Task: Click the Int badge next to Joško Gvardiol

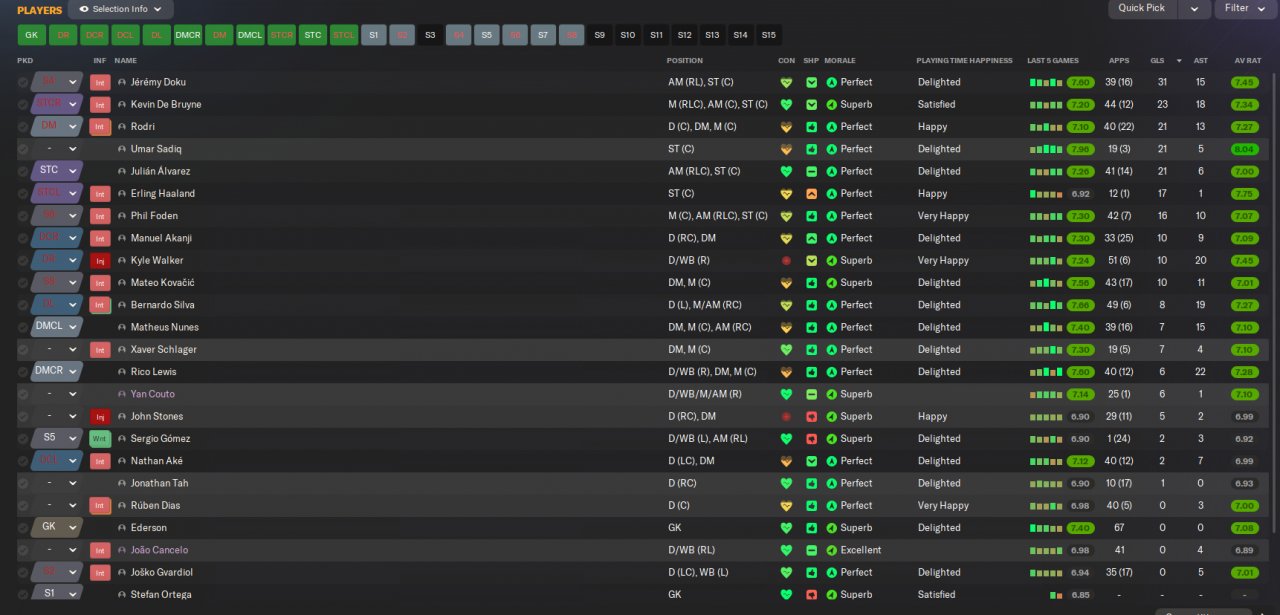Action: pos(100,572)
